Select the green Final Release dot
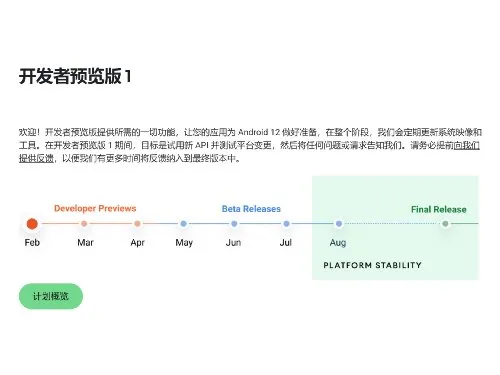This screenshot has width=500, height=375. (445, 224)
